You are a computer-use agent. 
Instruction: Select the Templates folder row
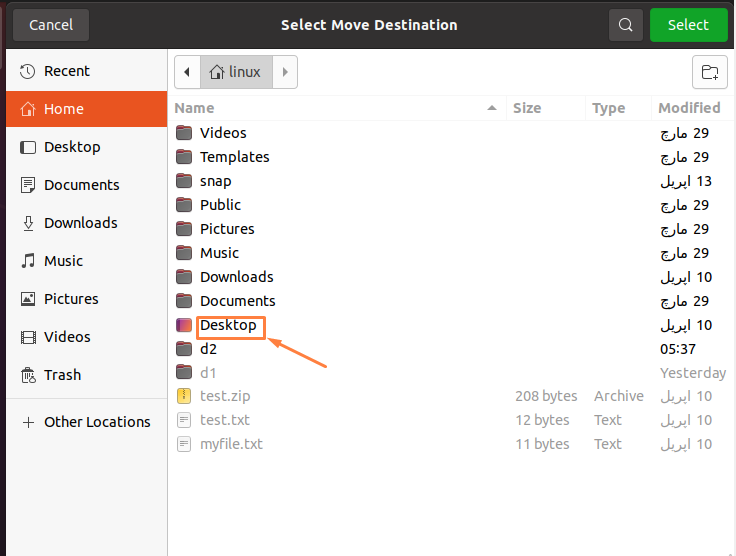pyautogui.click(x=451, y=157)
